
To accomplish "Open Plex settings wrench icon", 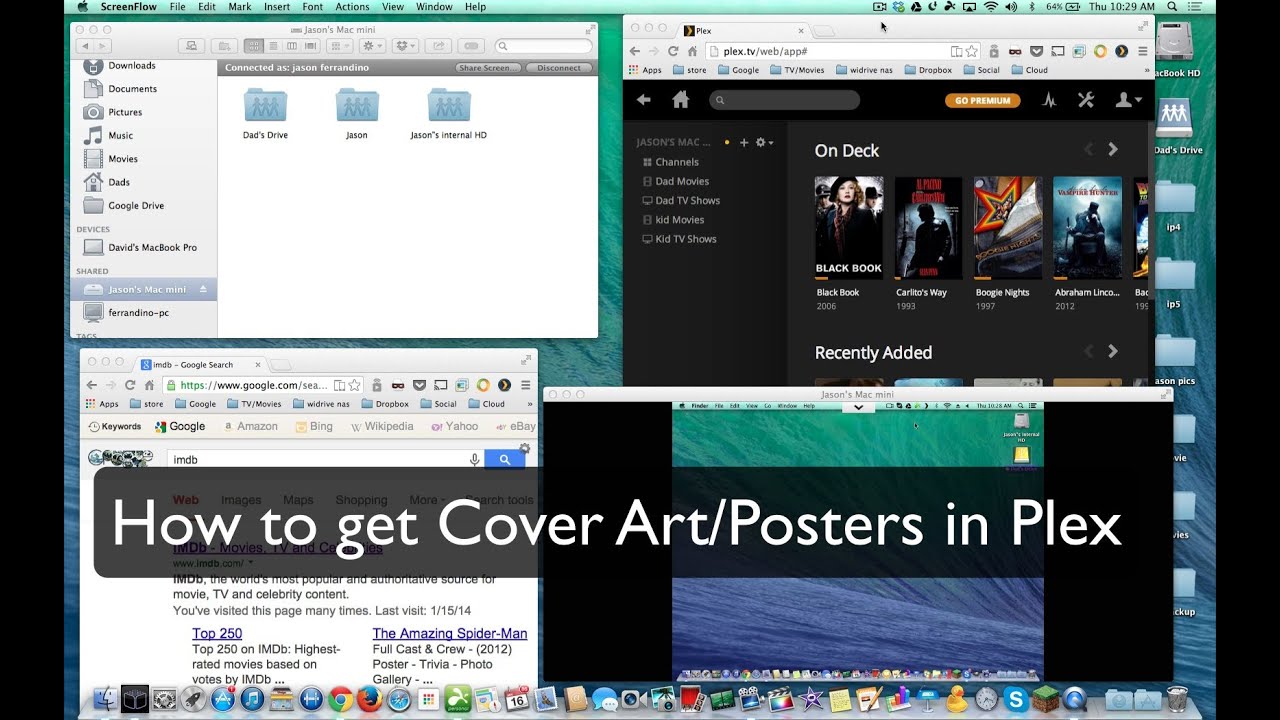I will coord(1086,100).
